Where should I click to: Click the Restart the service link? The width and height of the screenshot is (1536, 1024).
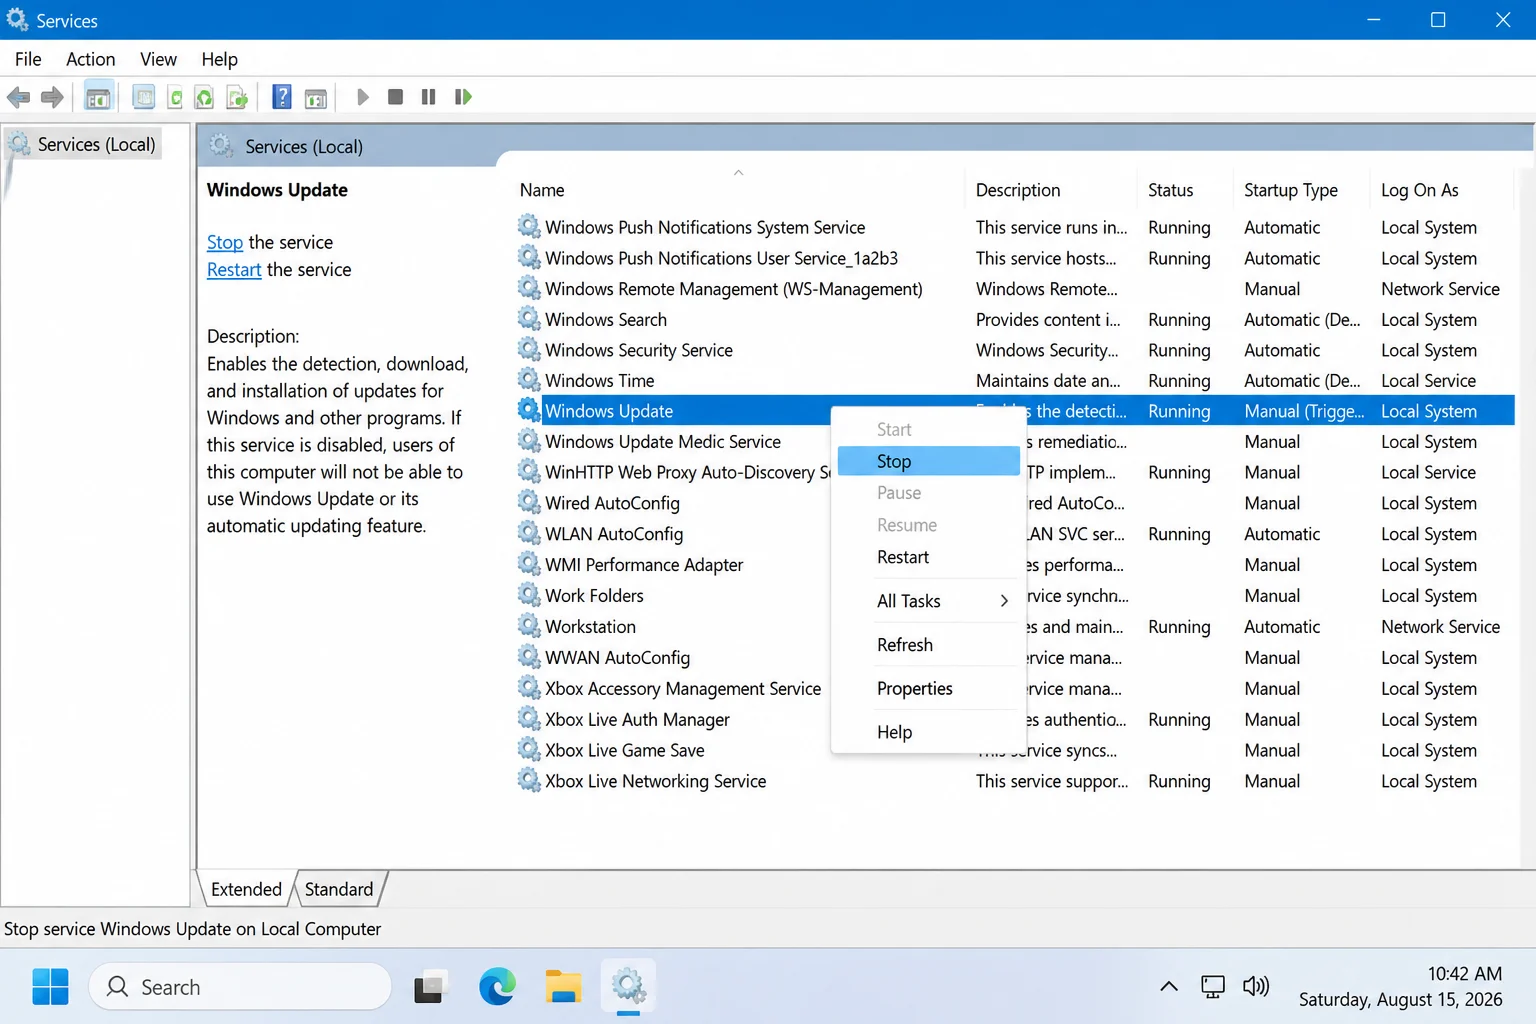click(x=234, y=269)
